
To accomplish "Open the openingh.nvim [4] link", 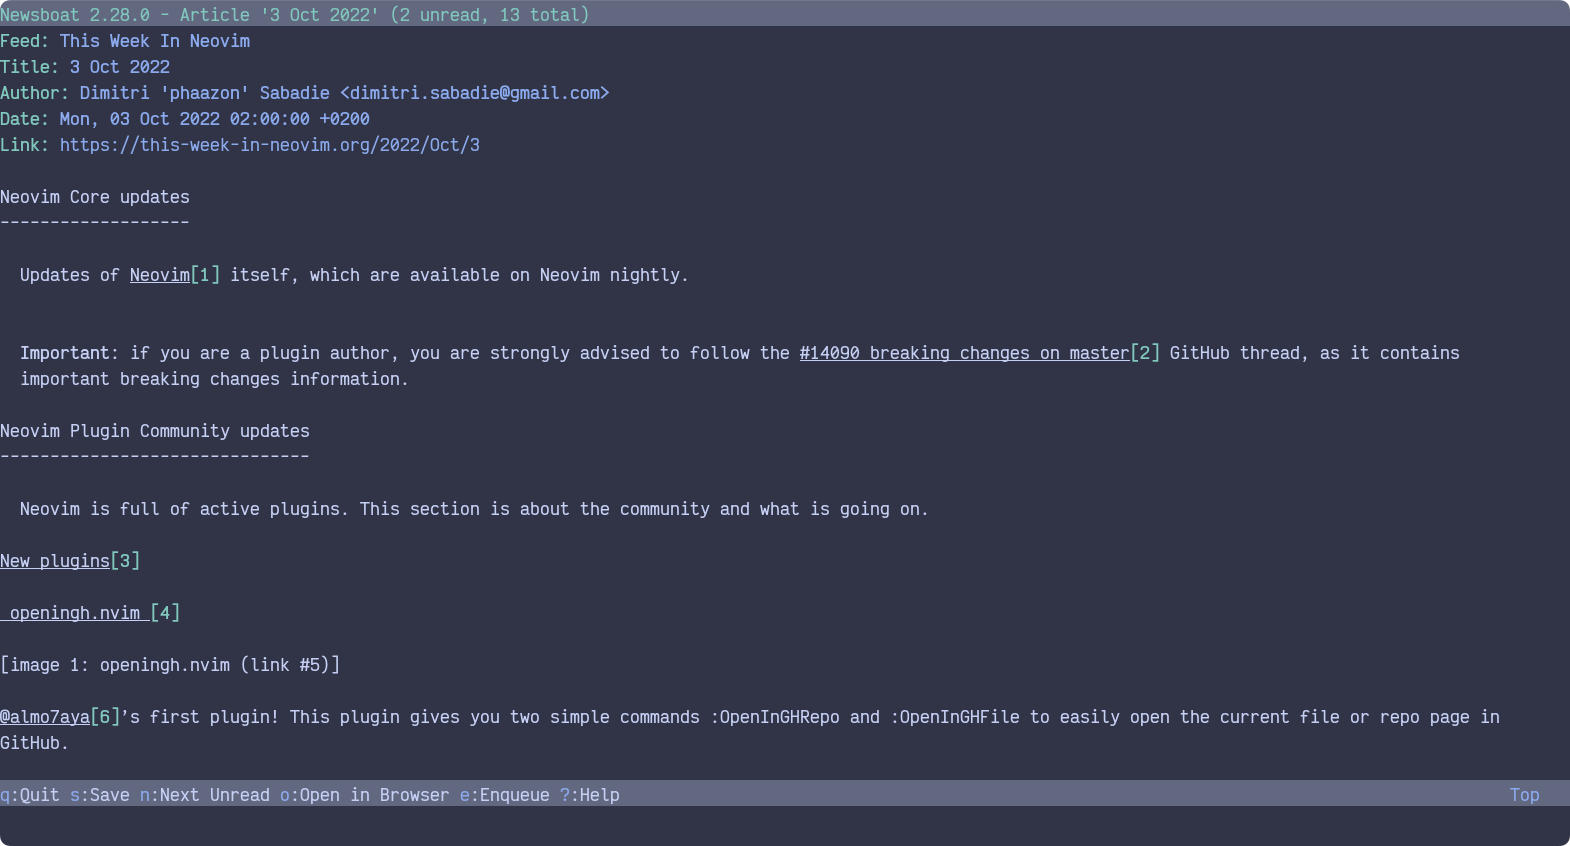I will tap(90, 613).
